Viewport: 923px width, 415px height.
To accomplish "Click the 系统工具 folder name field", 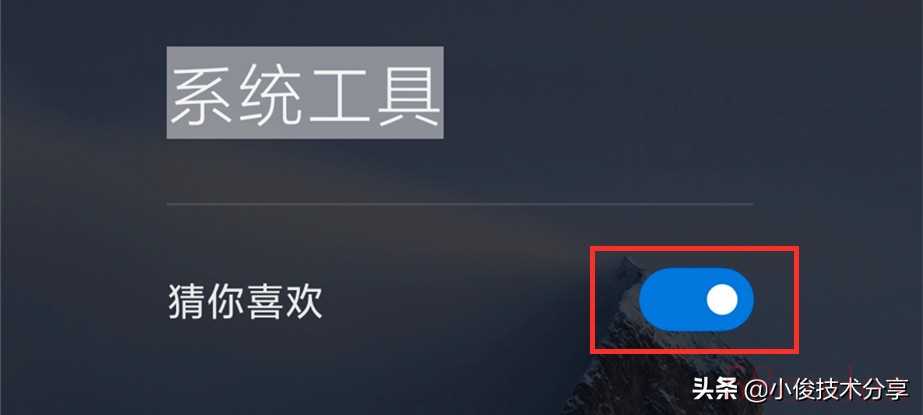I will [x=305, y=92].
